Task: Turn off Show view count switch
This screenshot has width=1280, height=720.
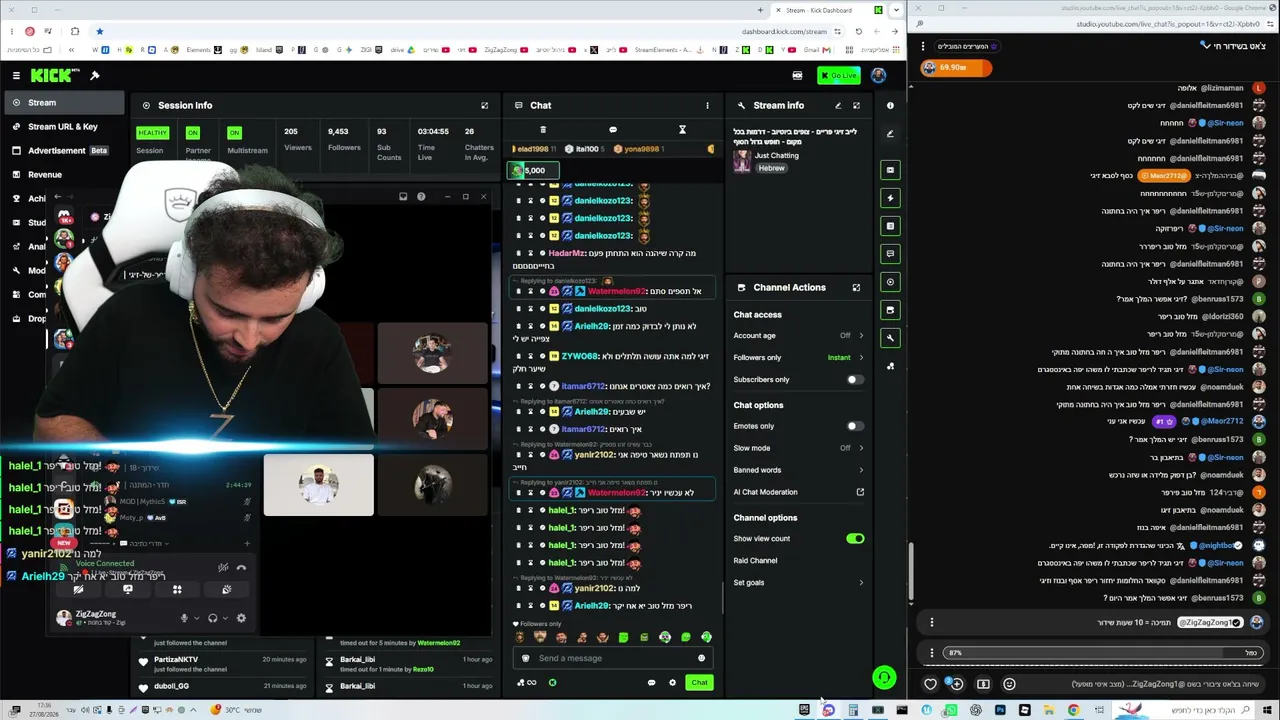Action: pos(855,539)
